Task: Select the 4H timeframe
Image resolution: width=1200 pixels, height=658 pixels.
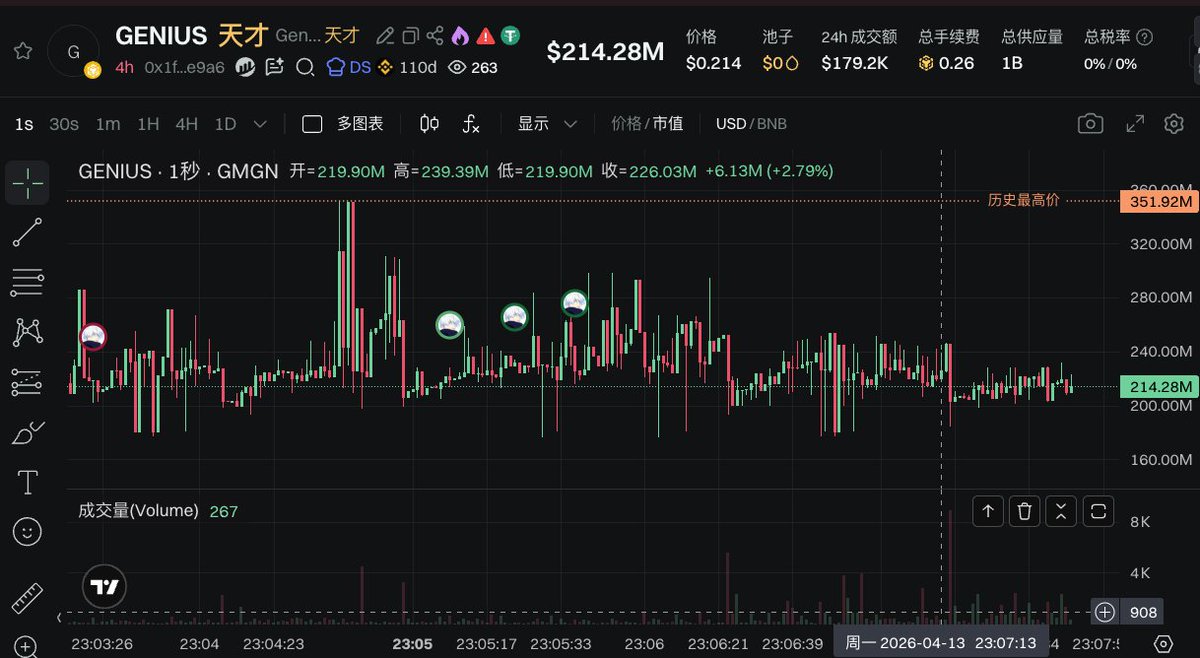Action: pyautogui.click(x=186, y=124)
